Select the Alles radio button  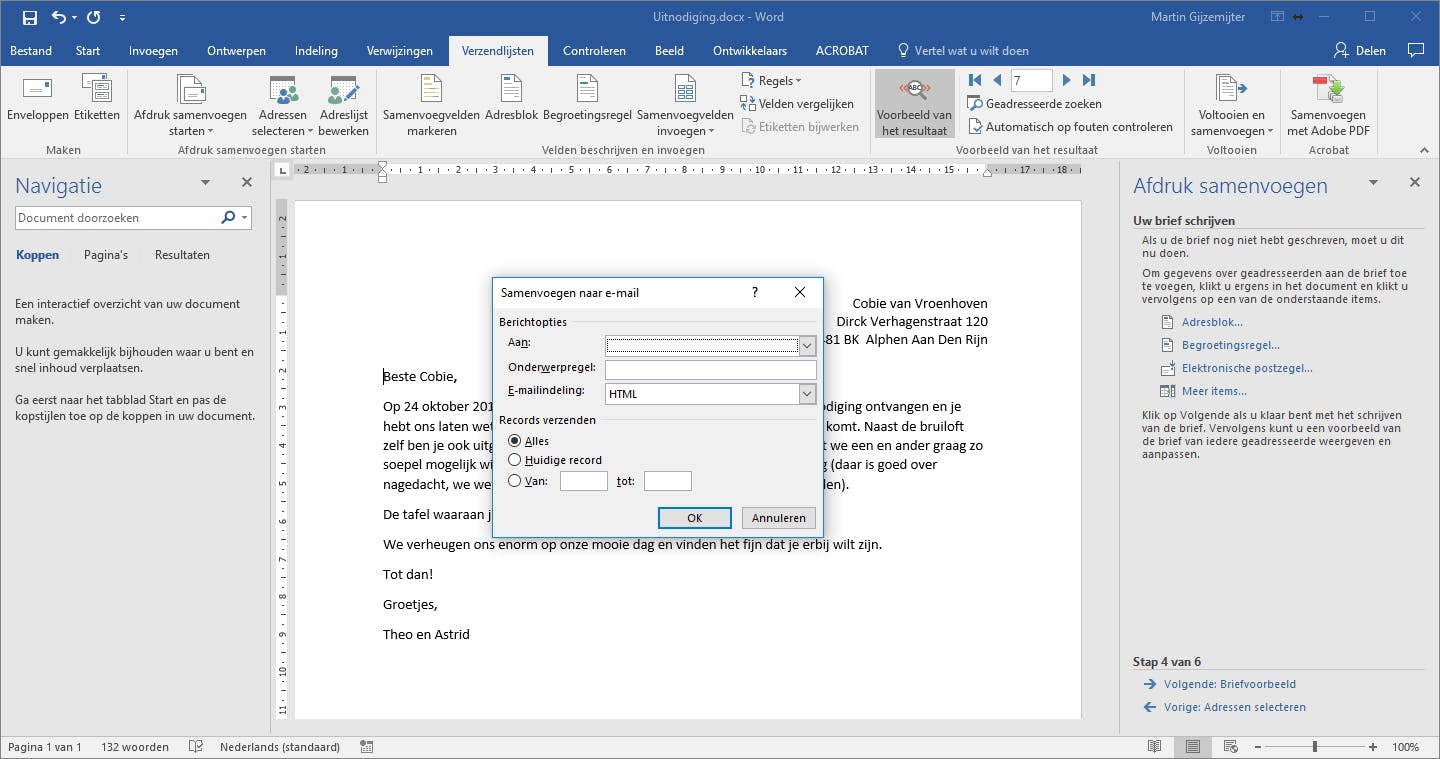point(515,441)
